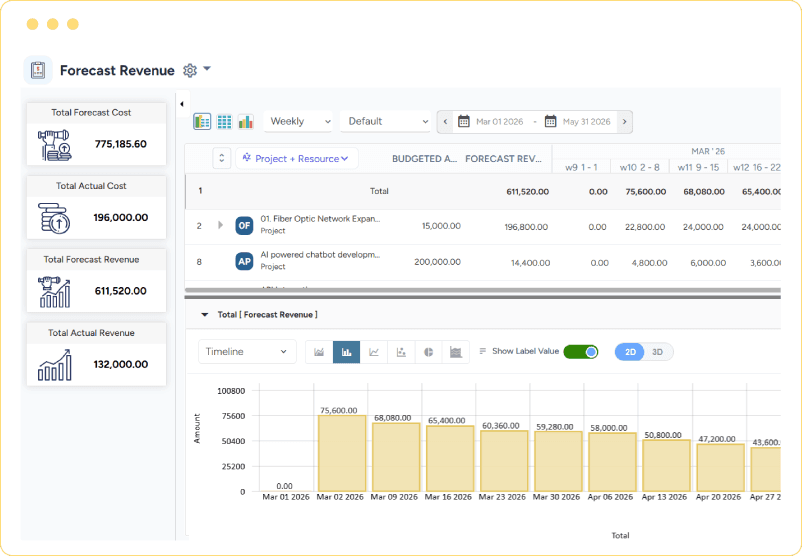Click the 196,800.00 forecast revenue cell

(526, 227)
